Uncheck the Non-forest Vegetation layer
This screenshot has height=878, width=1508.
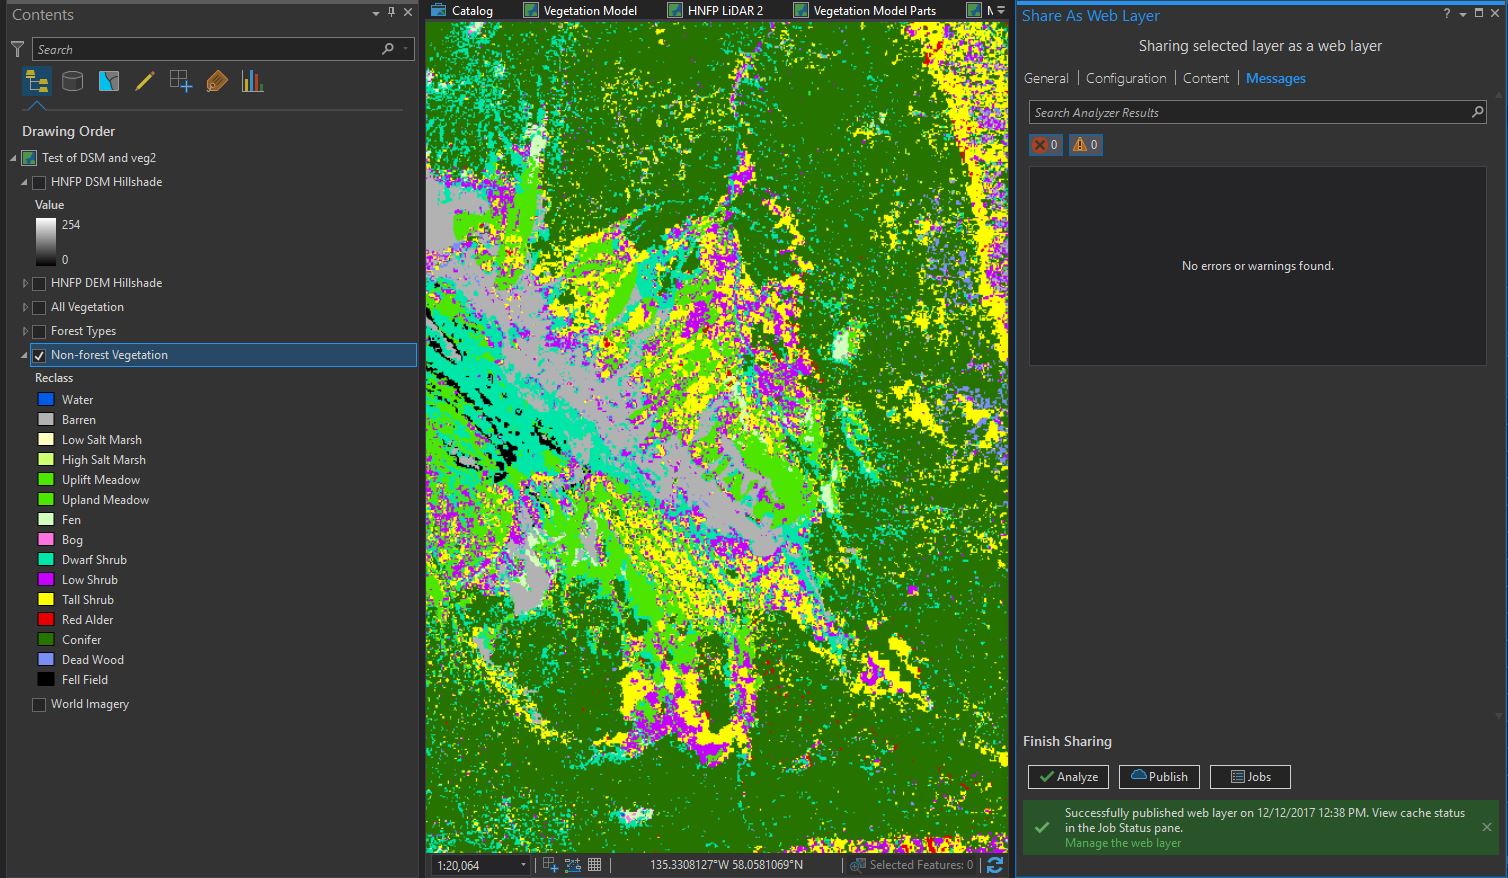point(39,355)
